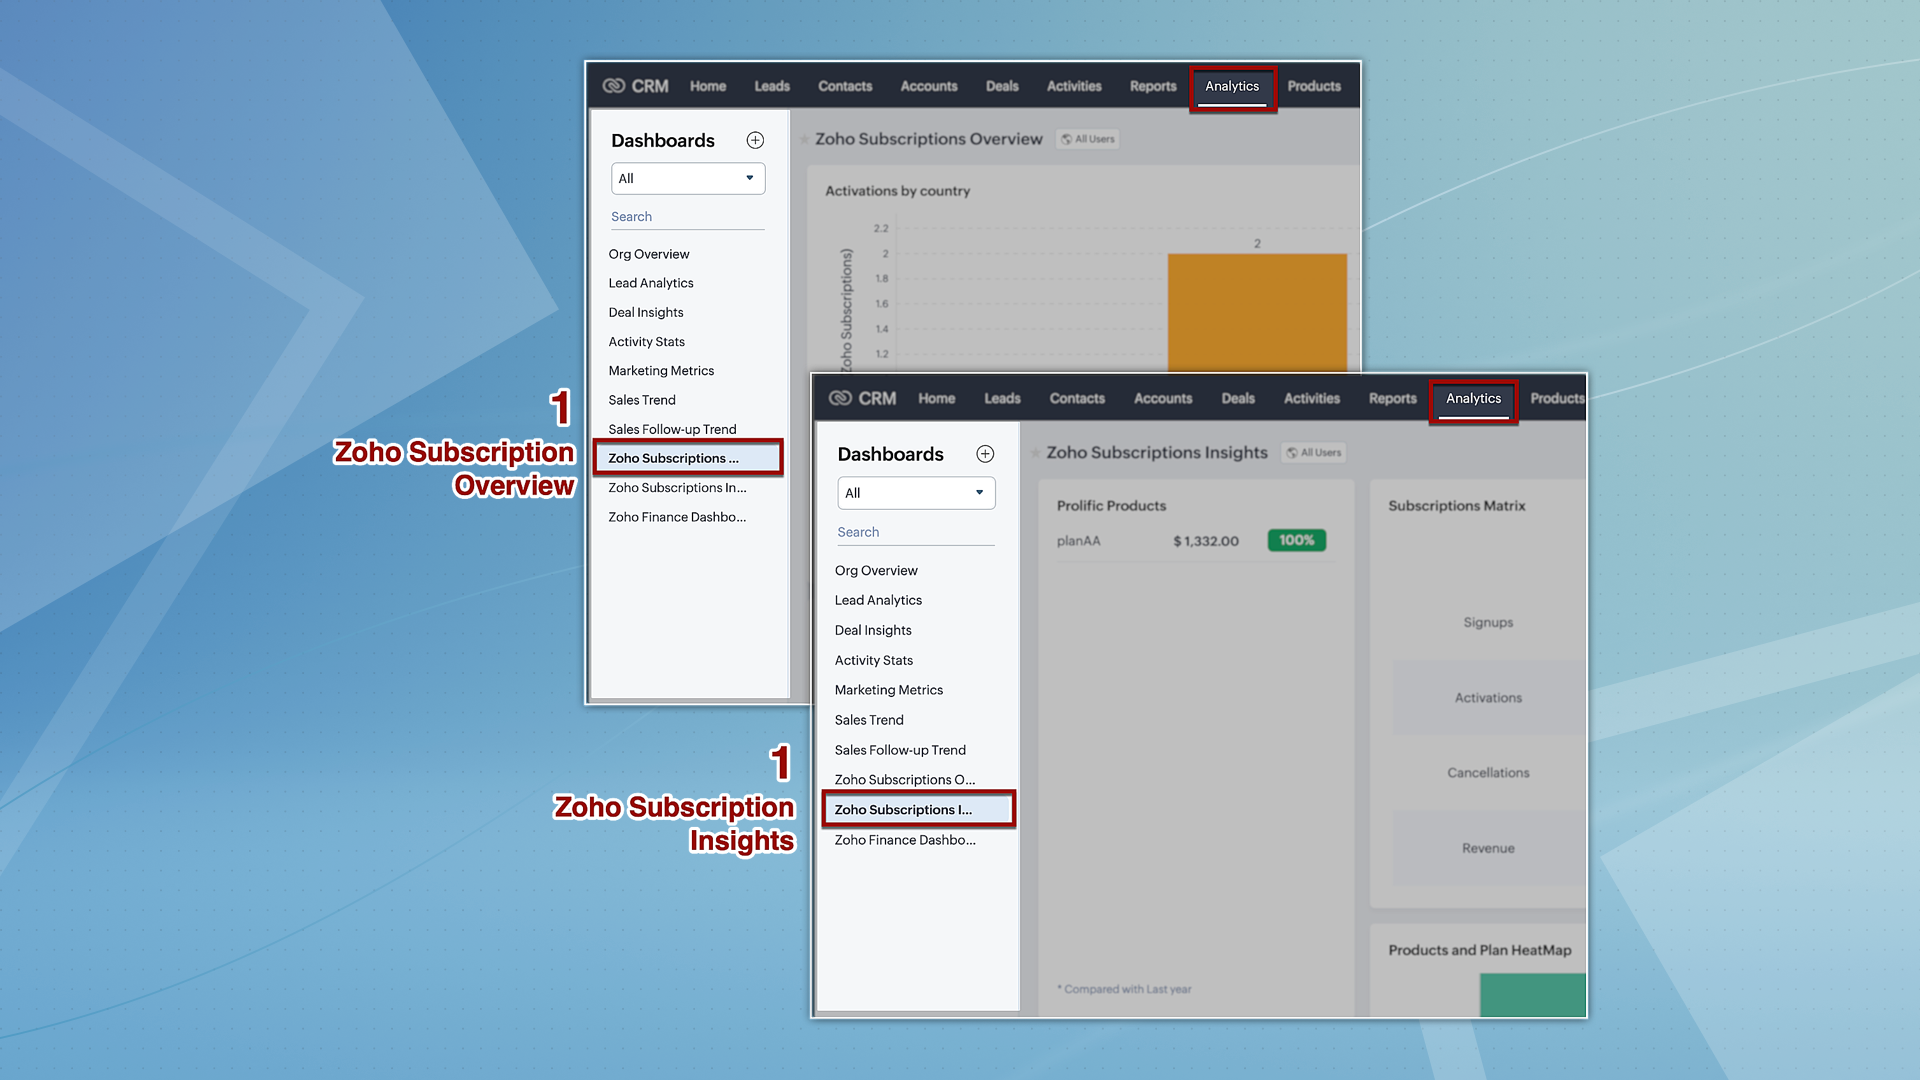Open the Zoho Finance Dashboard in the lower sidebar
Screen dimensions: 1920x1080
(905, 840)
